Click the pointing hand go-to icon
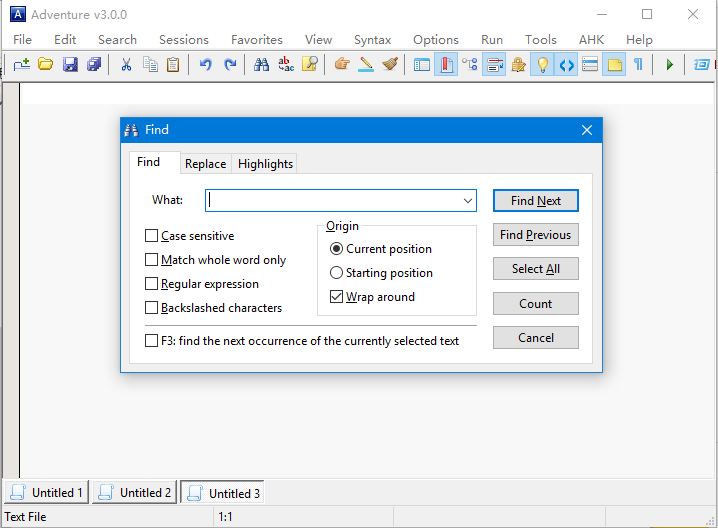The height and width of the screenshot is (528, 718). tap(342, 65)
